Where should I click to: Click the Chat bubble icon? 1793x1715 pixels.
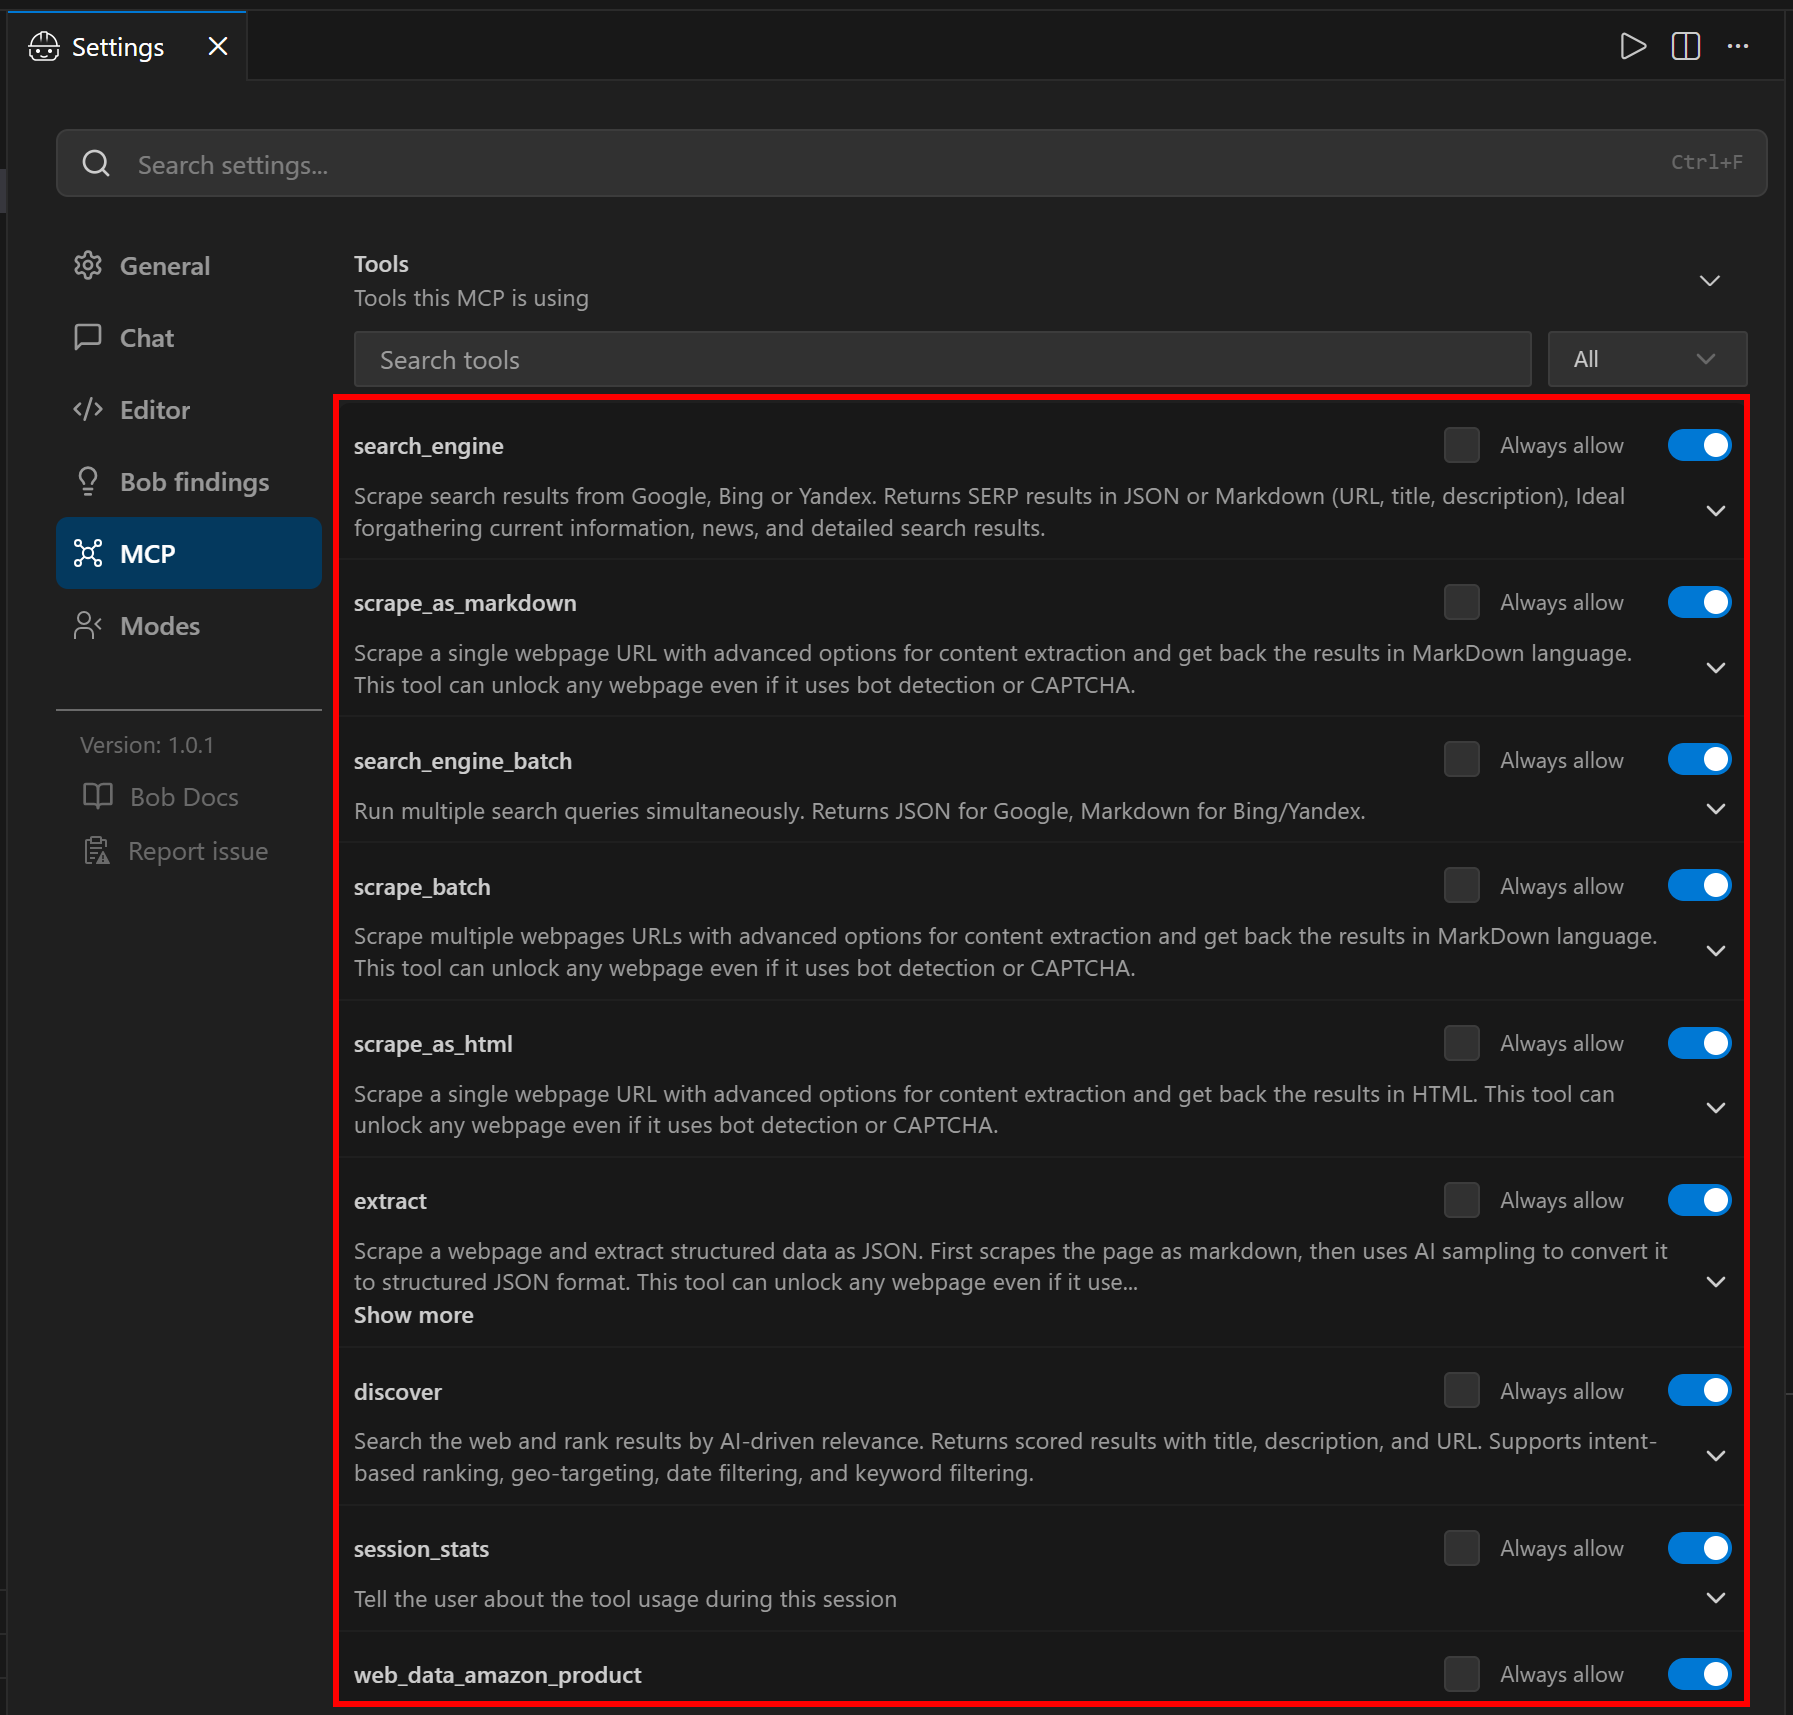tap(88, 337)
